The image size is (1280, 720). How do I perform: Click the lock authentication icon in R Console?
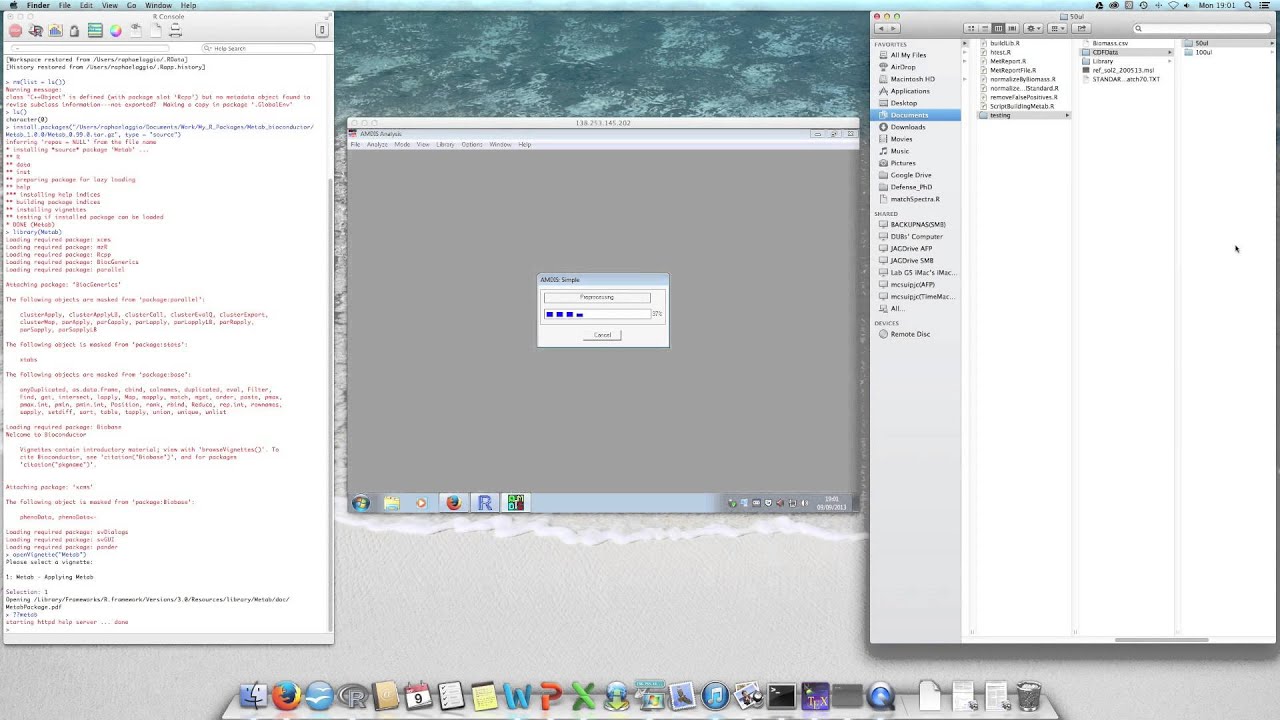pyautogui.click(x=74, y=31)
